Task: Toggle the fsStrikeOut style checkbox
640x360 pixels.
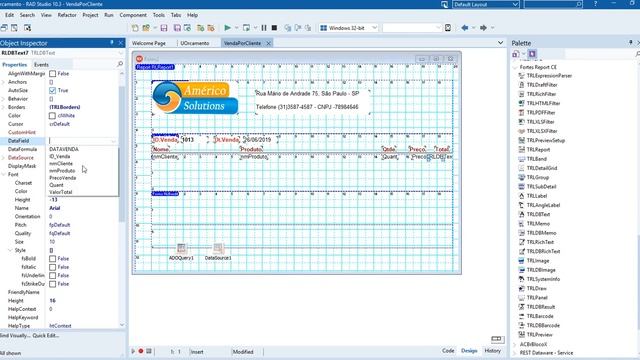Action: (52, 284)
